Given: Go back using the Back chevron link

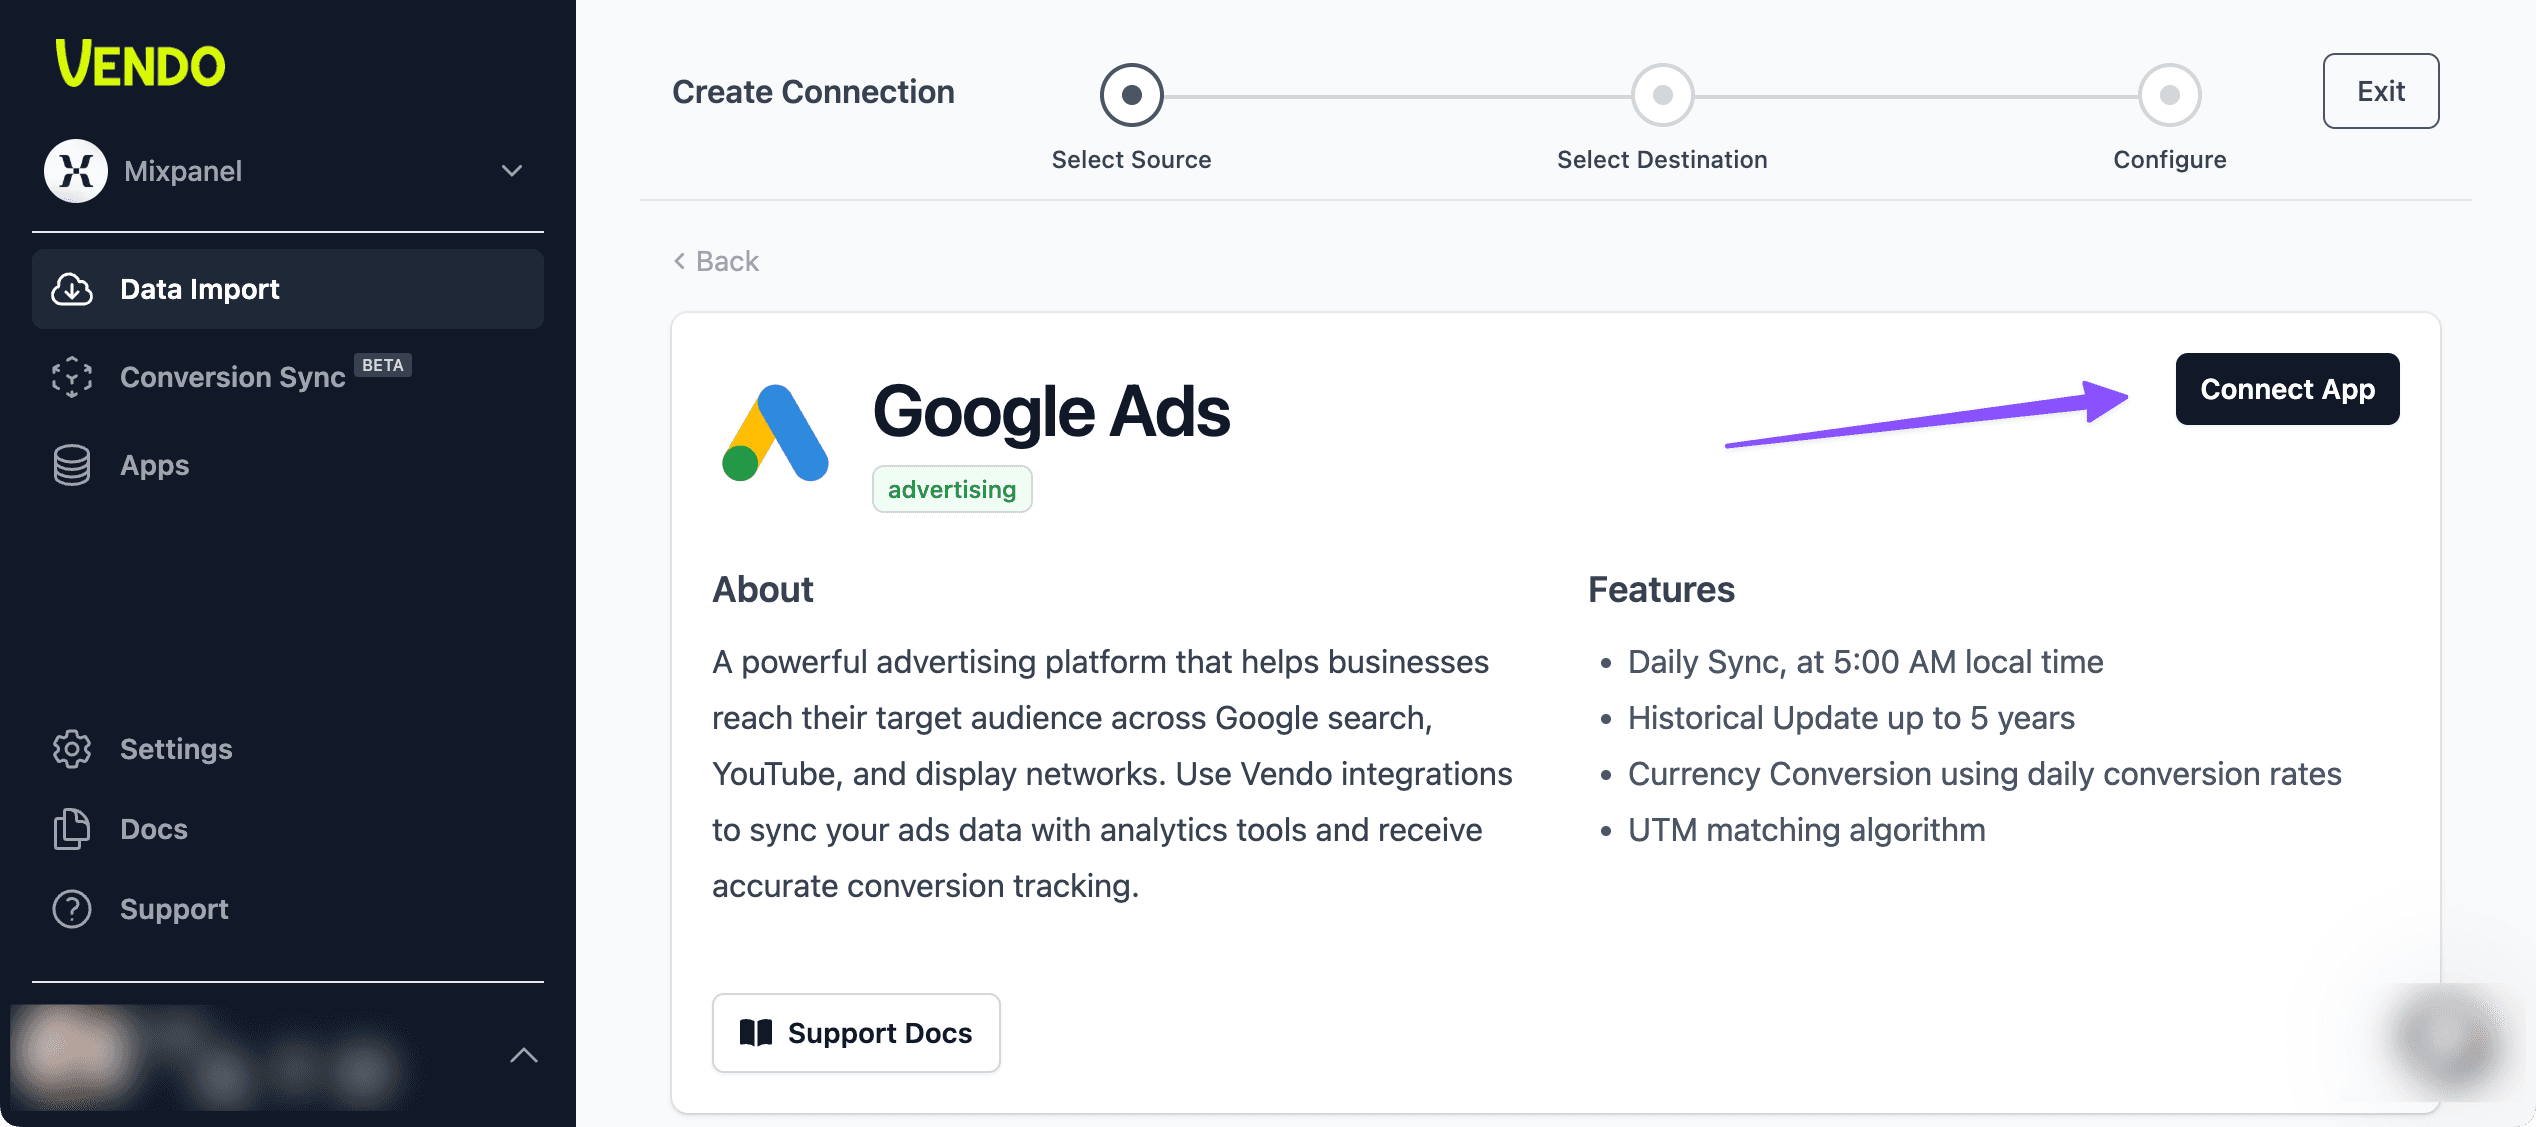Looking at the screenshot, I should (716, 261).
